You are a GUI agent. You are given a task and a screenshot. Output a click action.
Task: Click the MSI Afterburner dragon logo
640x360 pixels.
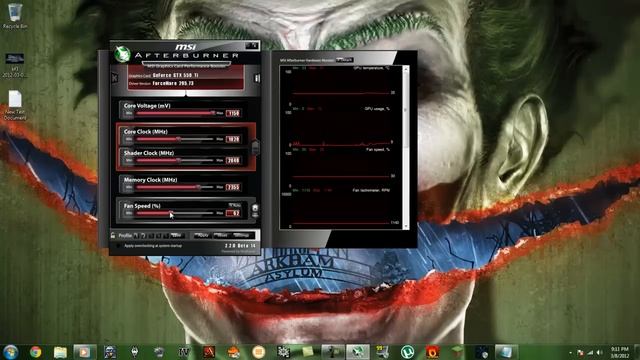(x=122, y=54)
